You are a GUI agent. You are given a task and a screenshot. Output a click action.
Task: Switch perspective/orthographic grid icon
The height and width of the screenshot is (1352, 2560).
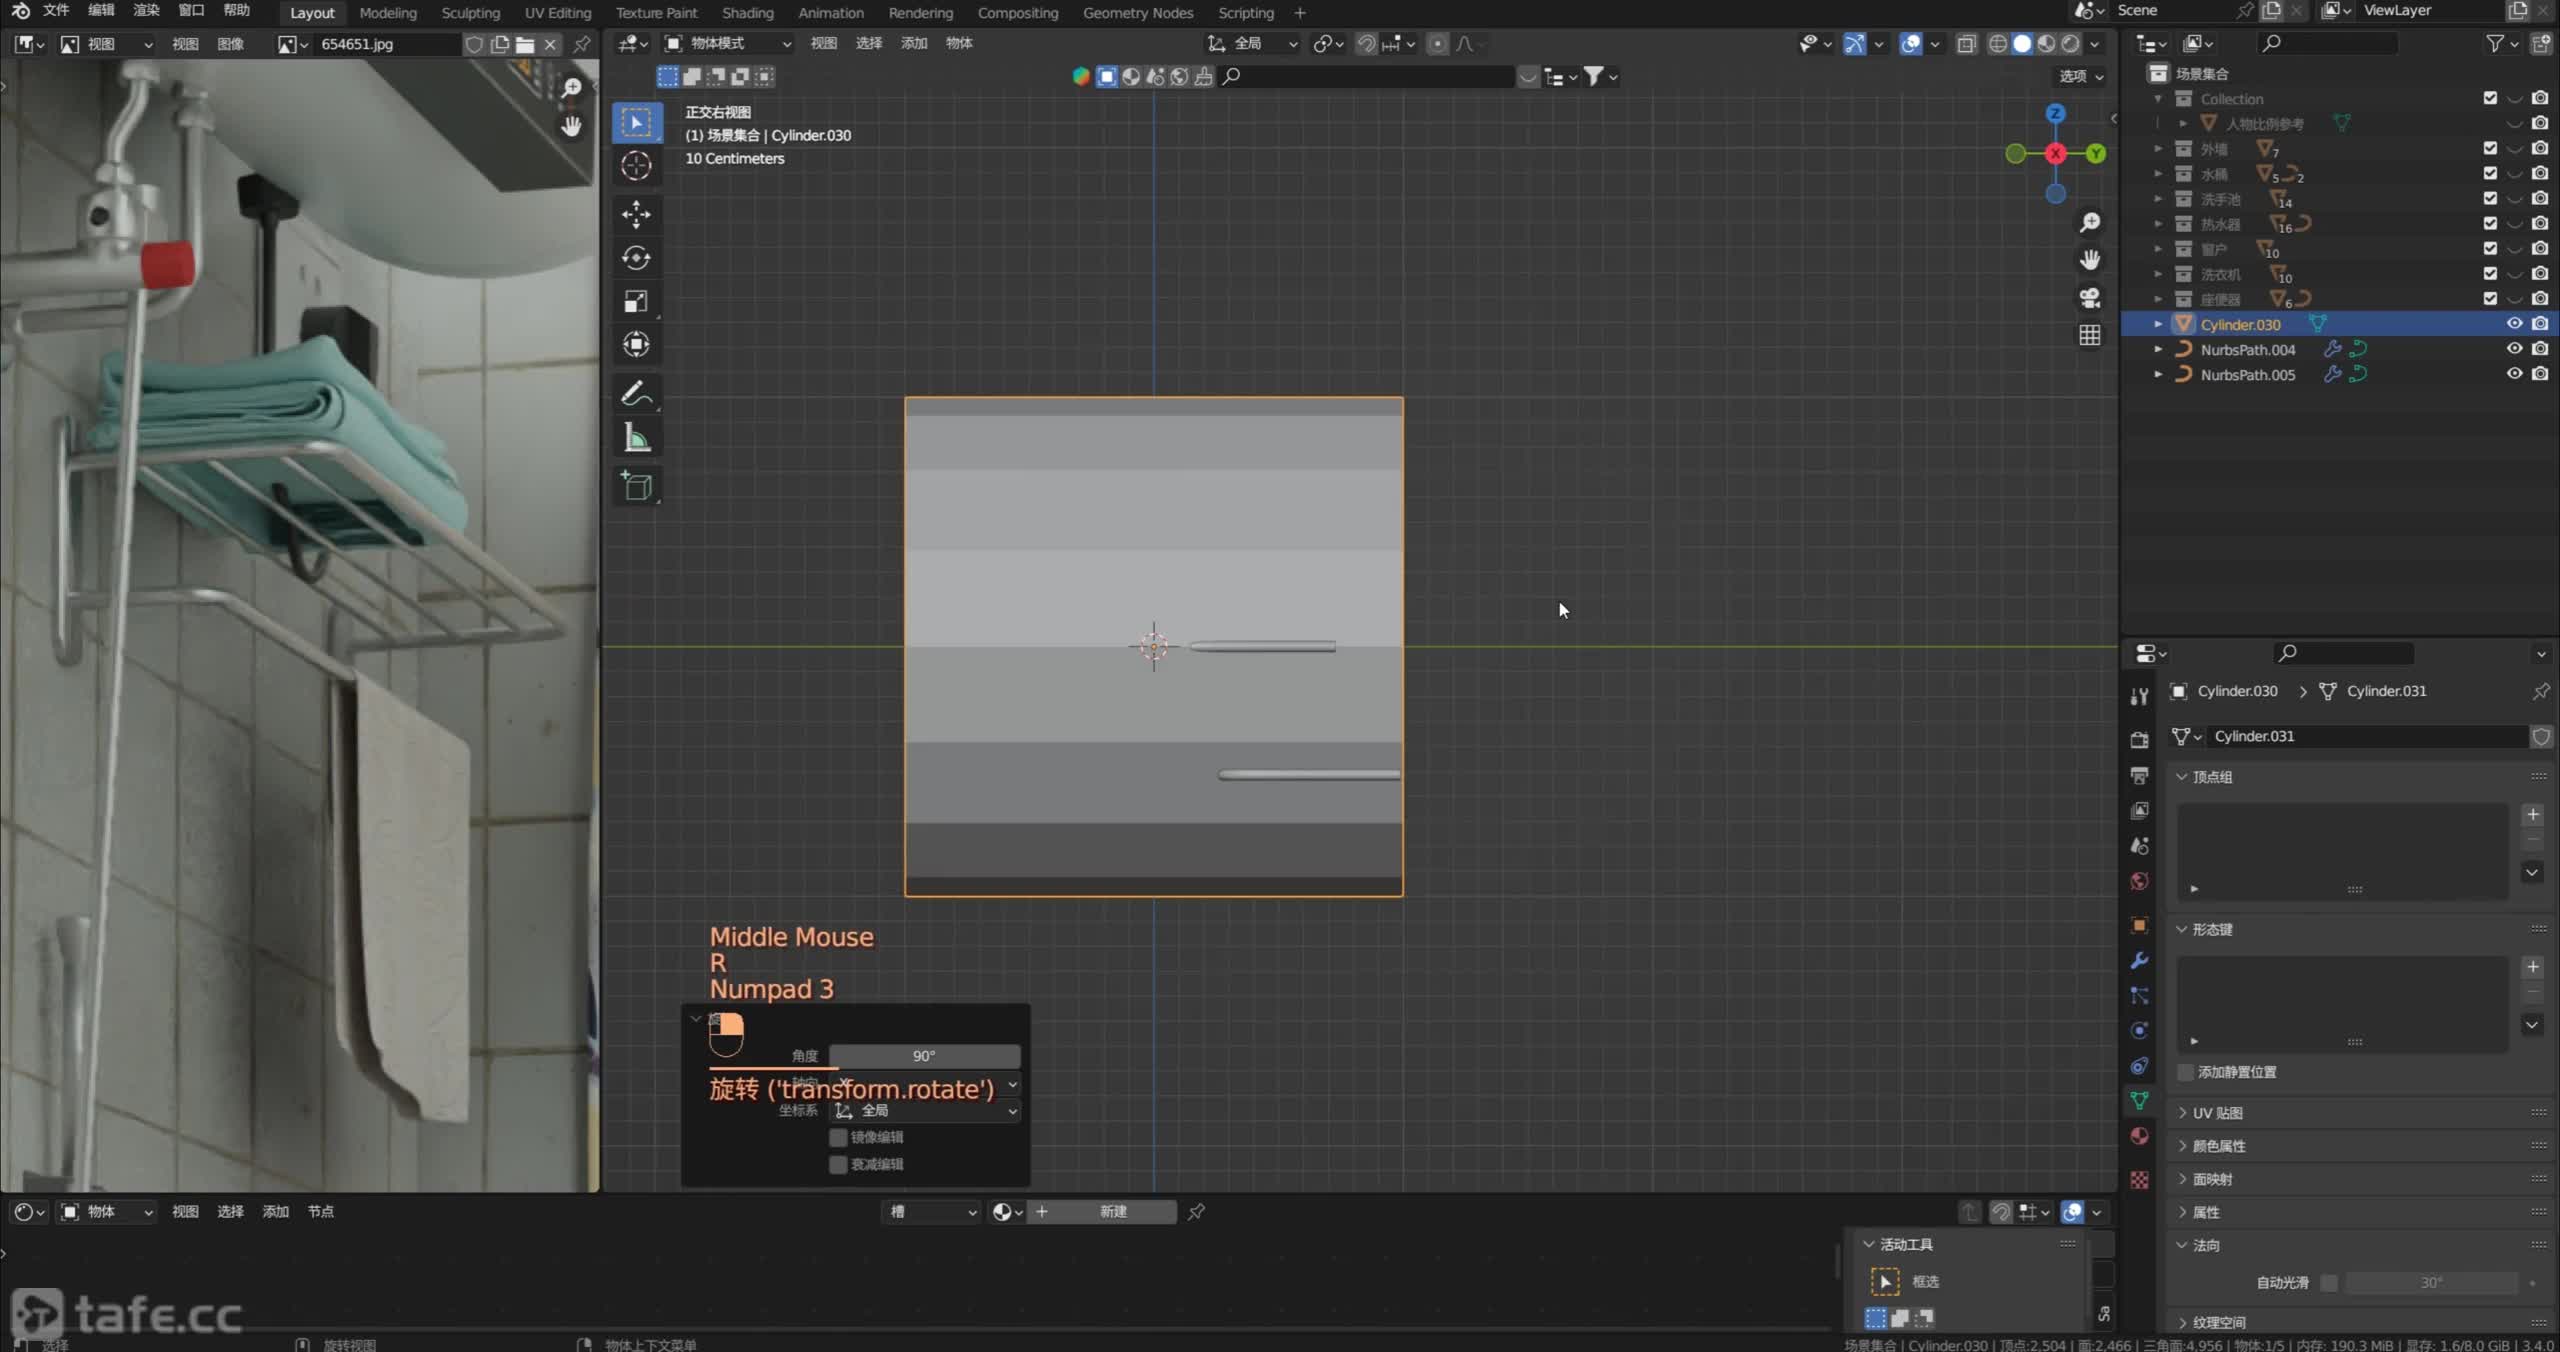(2090, 336)
